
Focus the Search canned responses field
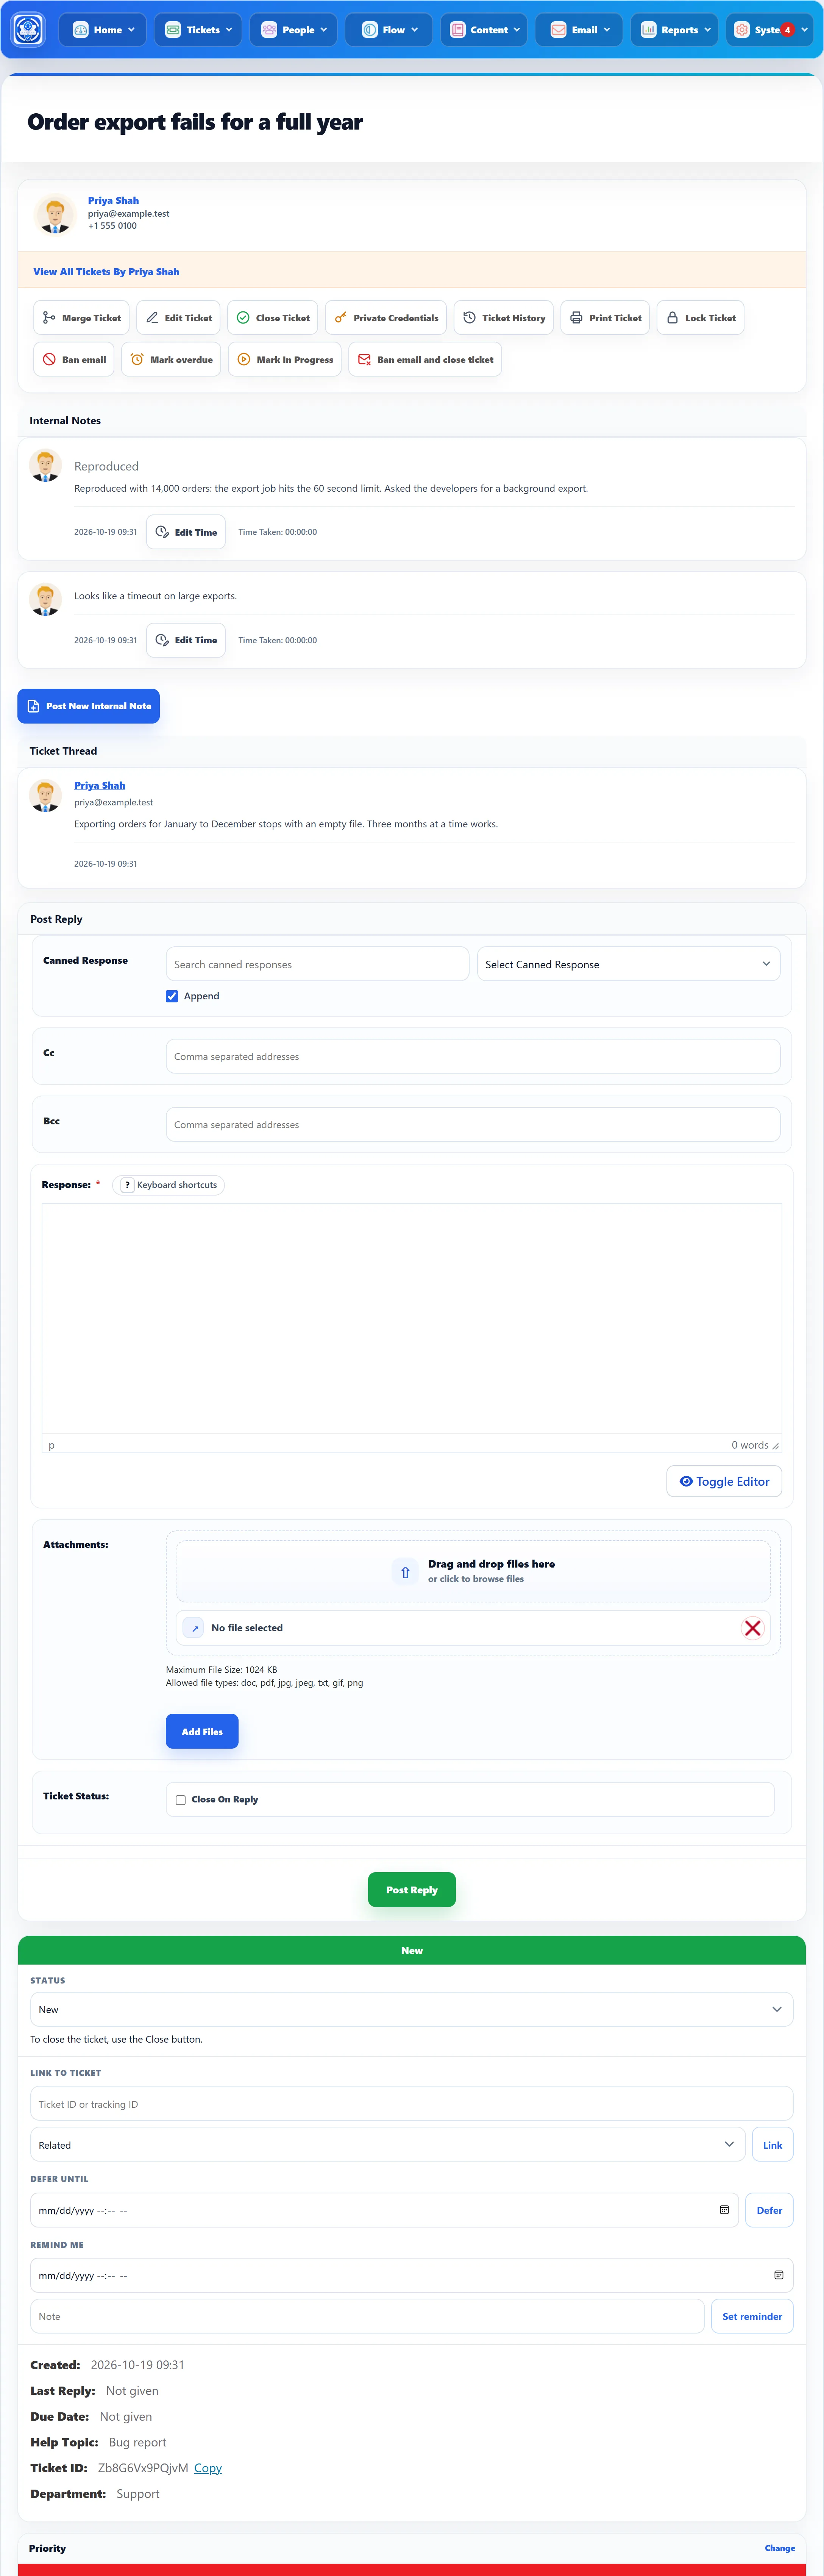click(x=317, y=964)
